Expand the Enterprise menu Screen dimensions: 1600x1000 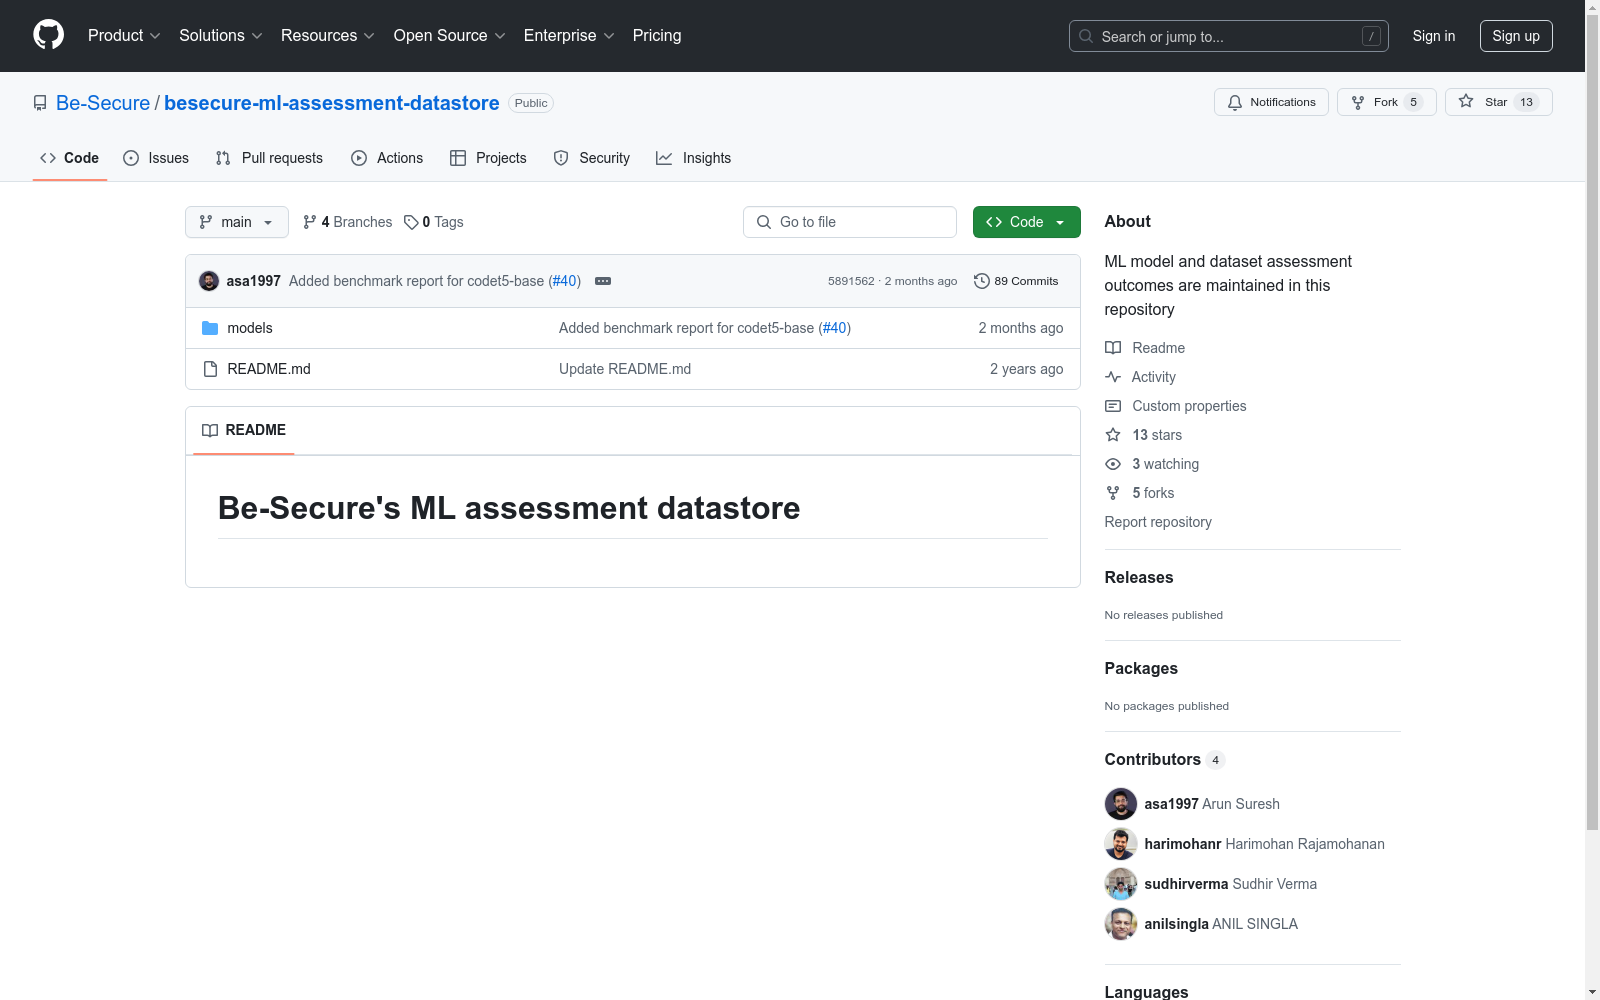(x=569, y=36)
